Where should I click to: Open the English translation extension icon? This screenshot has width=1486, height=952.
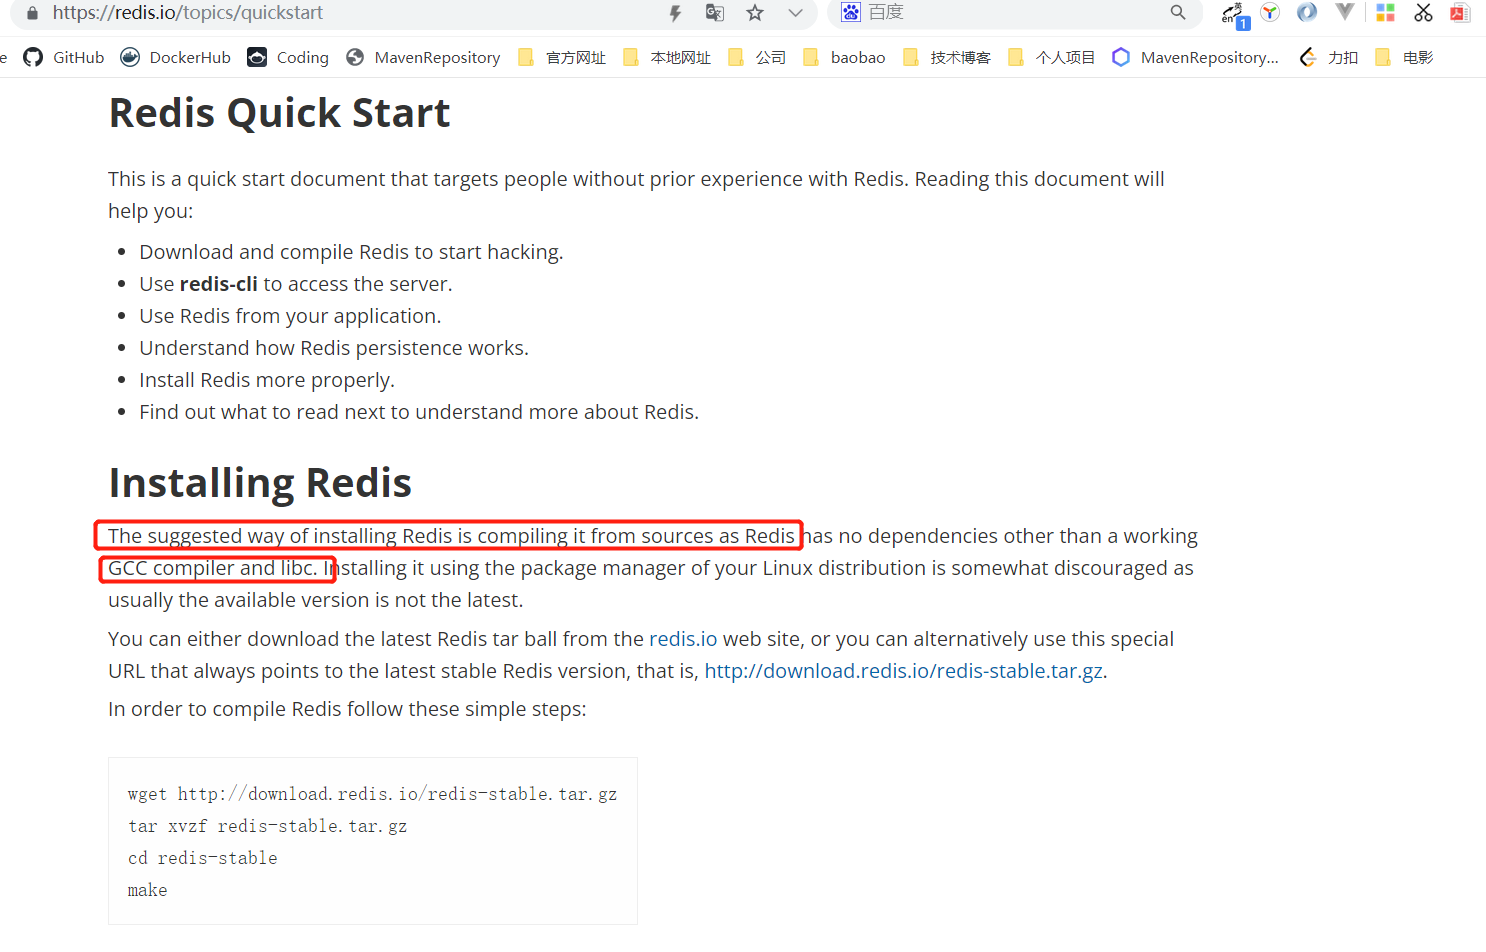(1234, 14)
